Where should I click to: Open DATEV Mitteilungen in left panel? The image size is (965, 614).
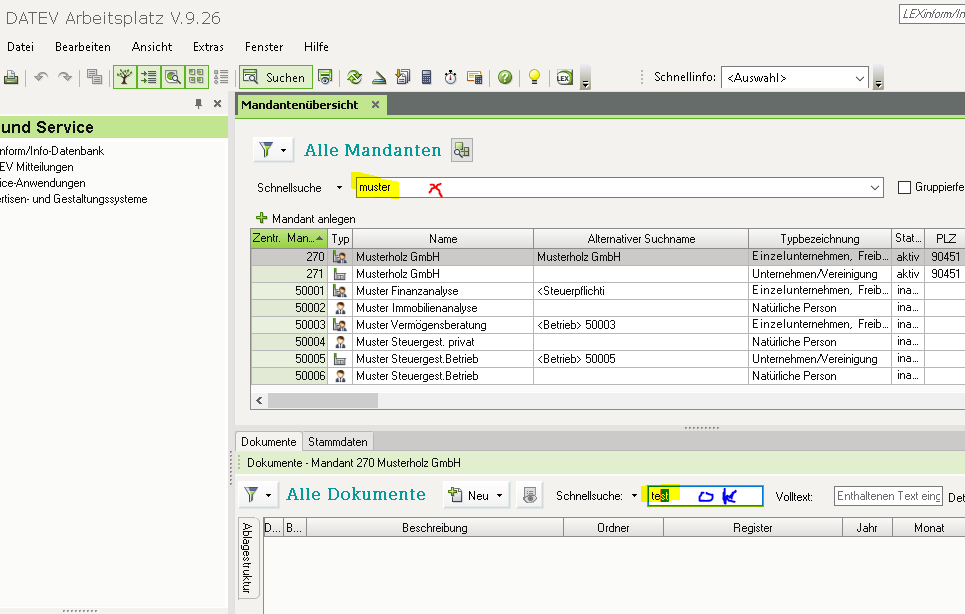(37, 167)
